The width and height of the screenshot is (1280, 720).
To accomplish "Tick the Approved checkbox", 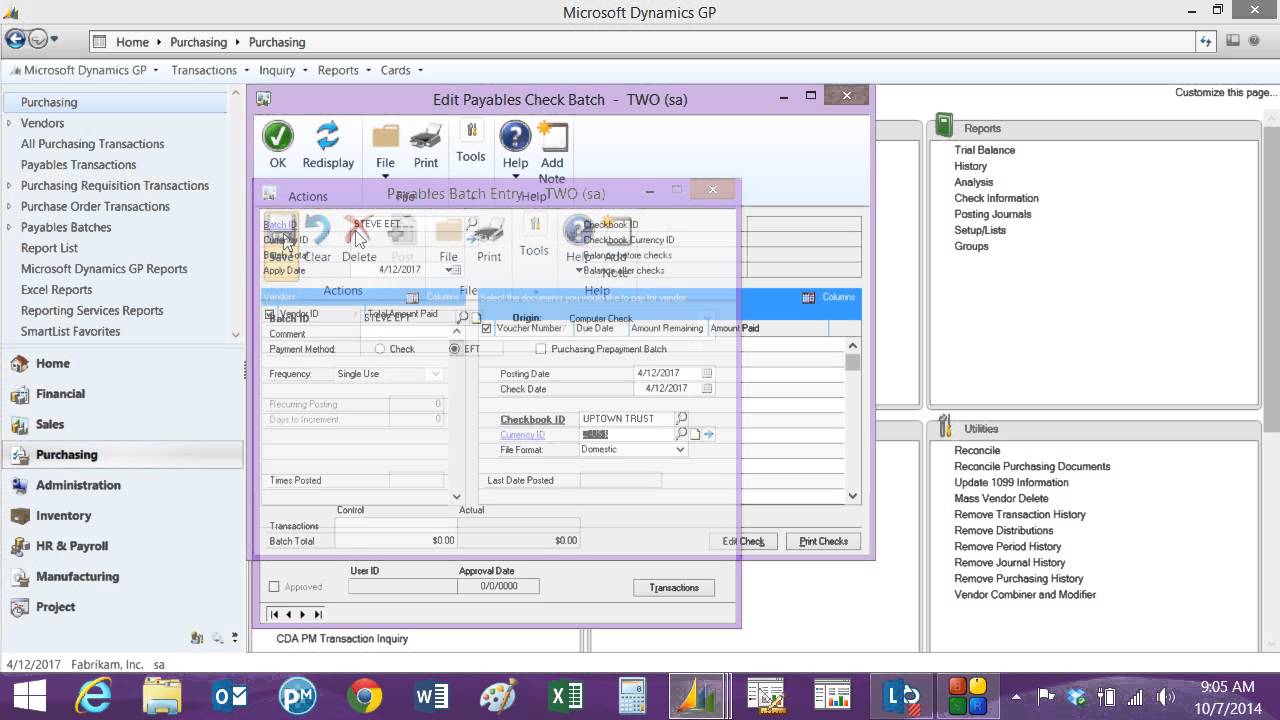I will click(274, 587).
